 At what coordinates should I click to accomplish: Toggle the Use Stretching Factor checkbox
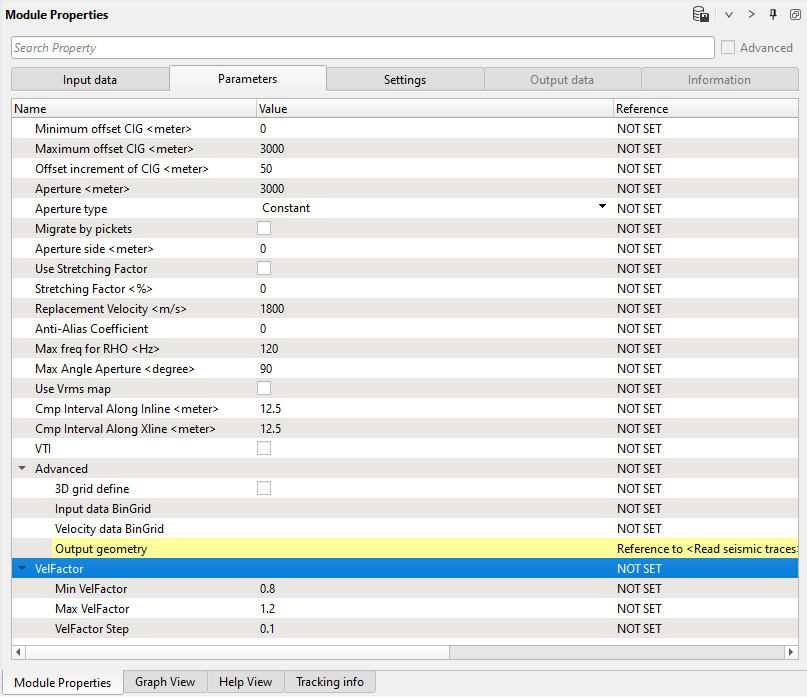(x=264, y=269)
